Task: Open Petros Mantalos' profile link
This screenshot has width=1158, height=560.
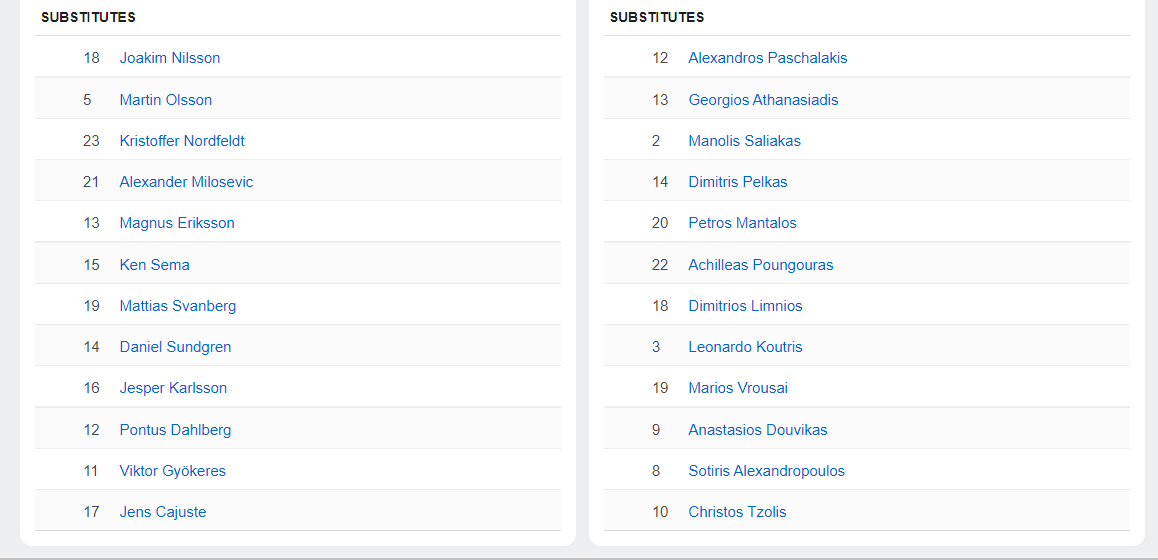Action: coord(742,223)
